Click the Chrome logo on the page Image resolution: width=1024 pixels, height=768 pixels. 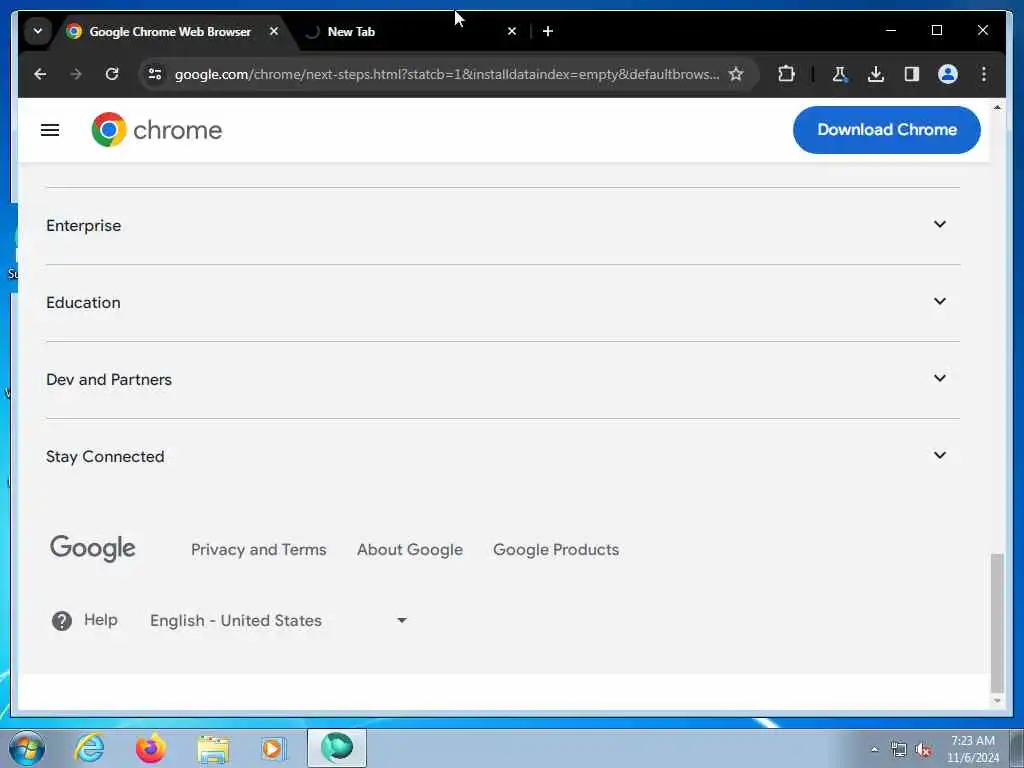coord(157,129)
